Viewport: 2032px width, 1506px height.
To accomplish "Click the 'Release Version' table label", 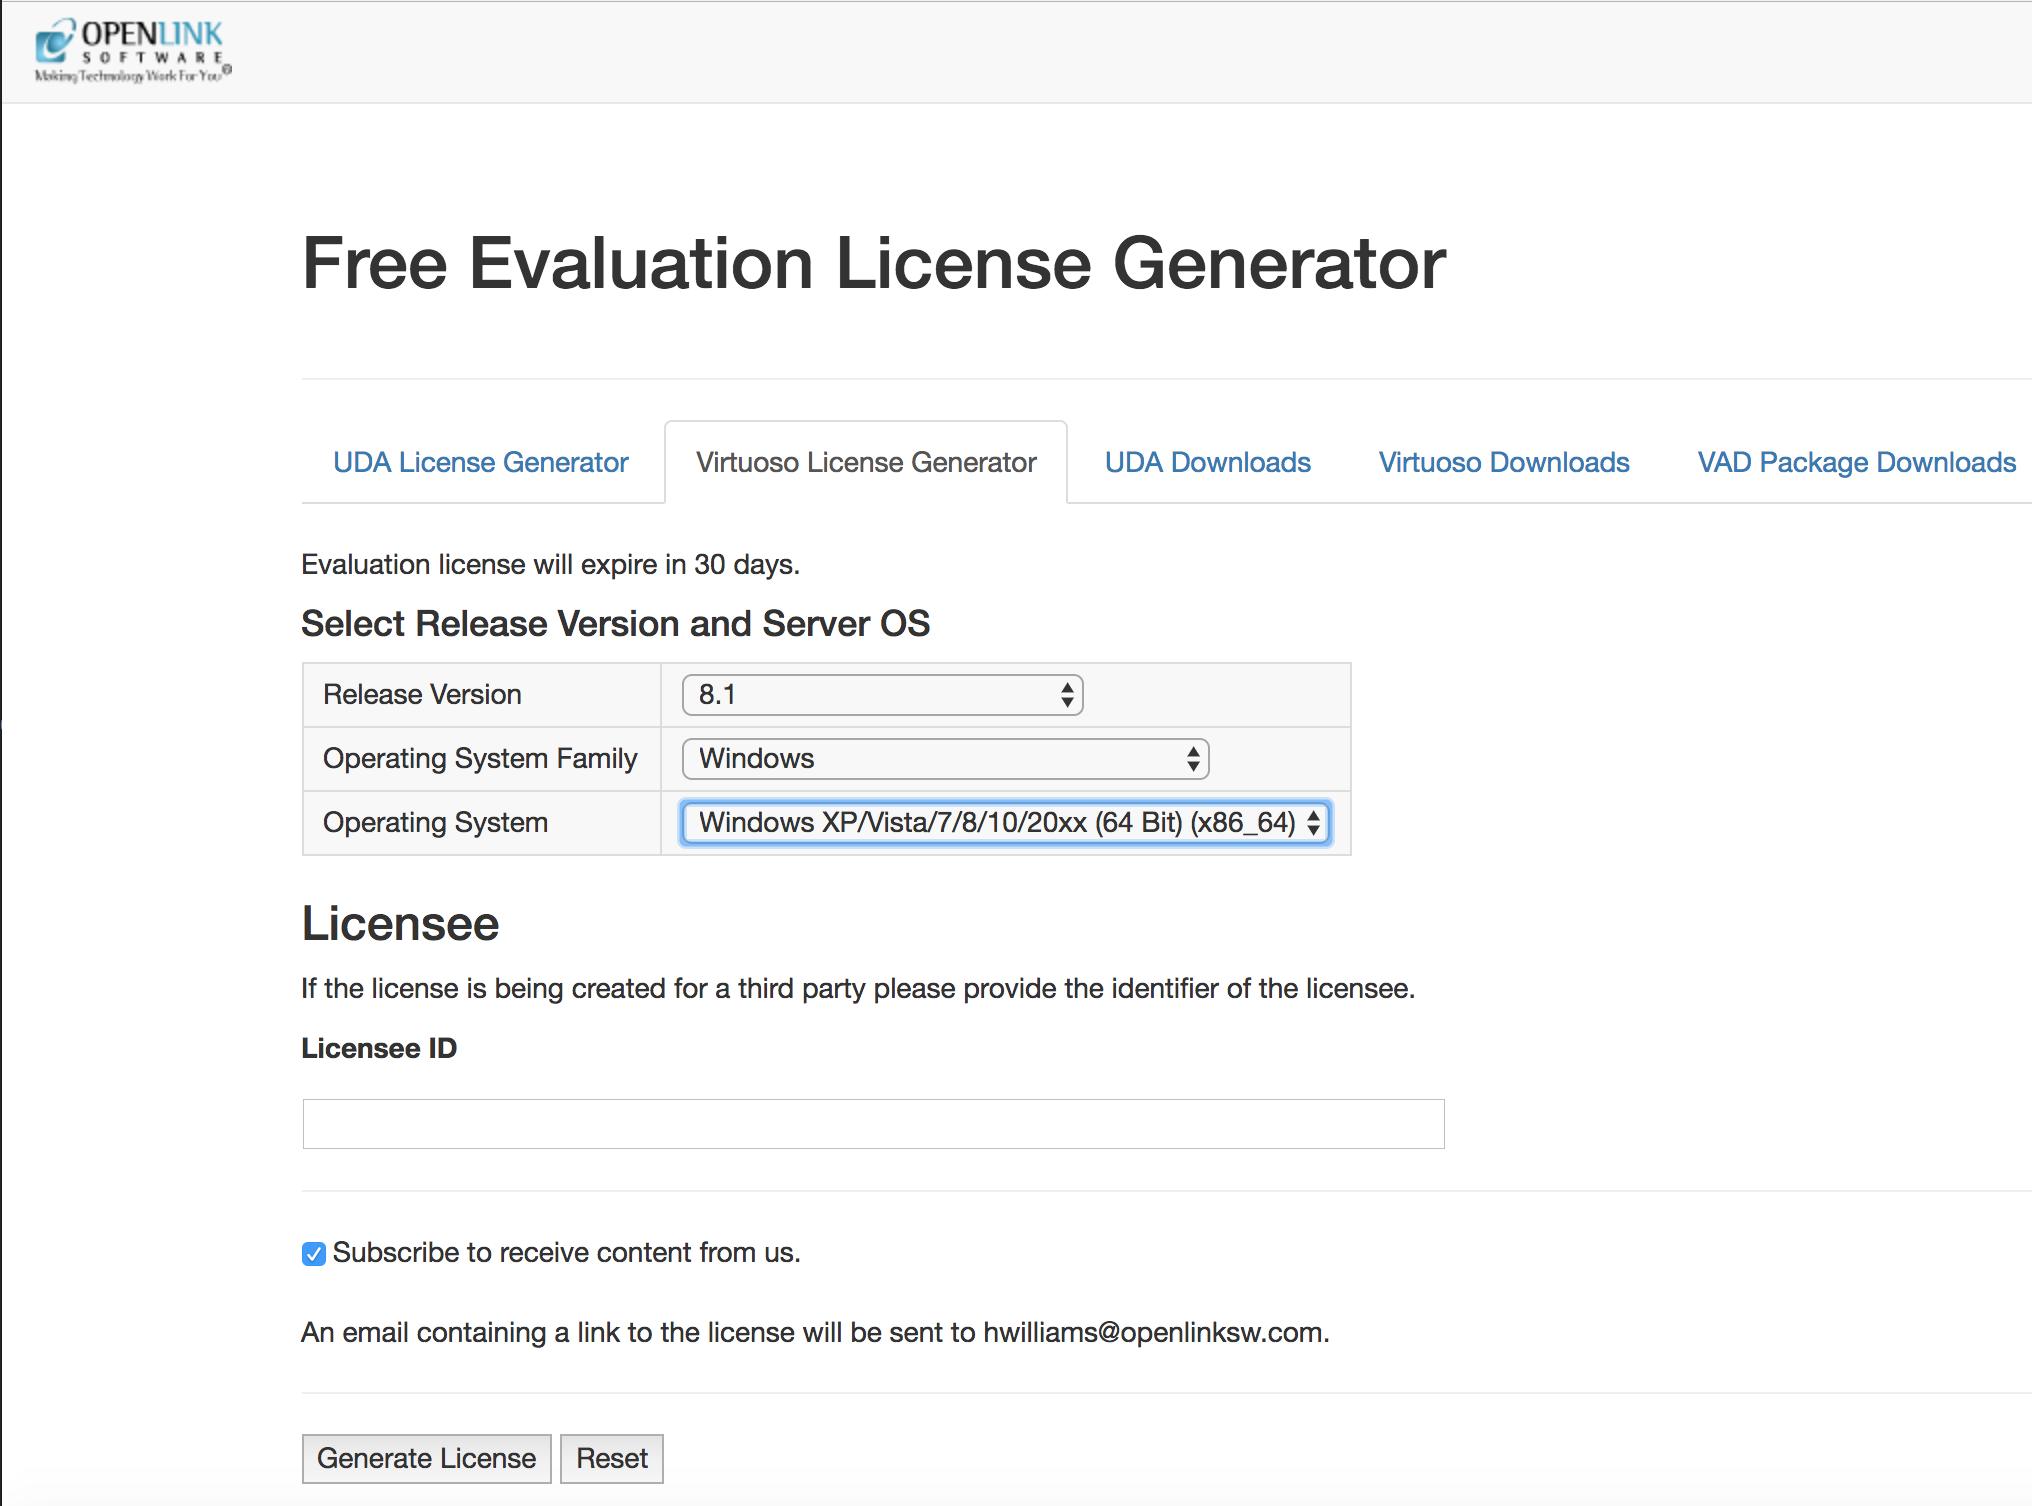I will click(x=422, y=695).
